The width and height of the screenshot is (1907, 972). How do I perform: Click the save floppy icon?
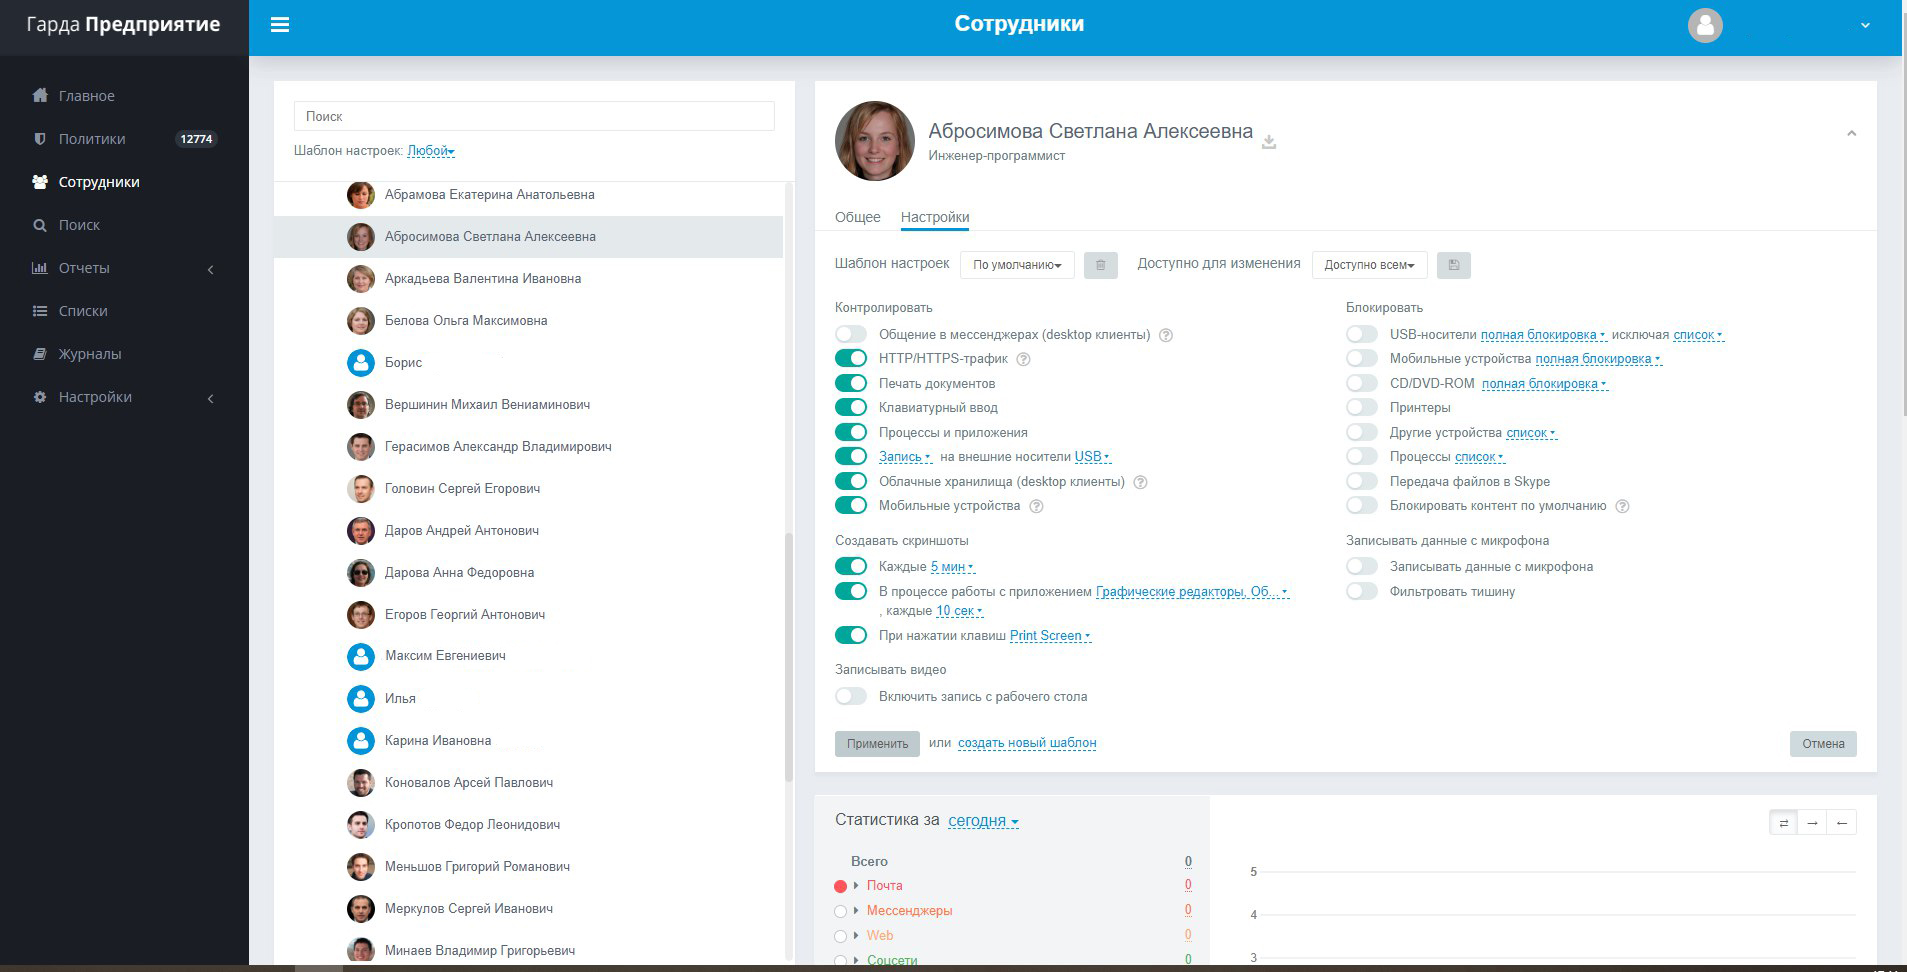pyautogui.click(x=1454, y=265)
